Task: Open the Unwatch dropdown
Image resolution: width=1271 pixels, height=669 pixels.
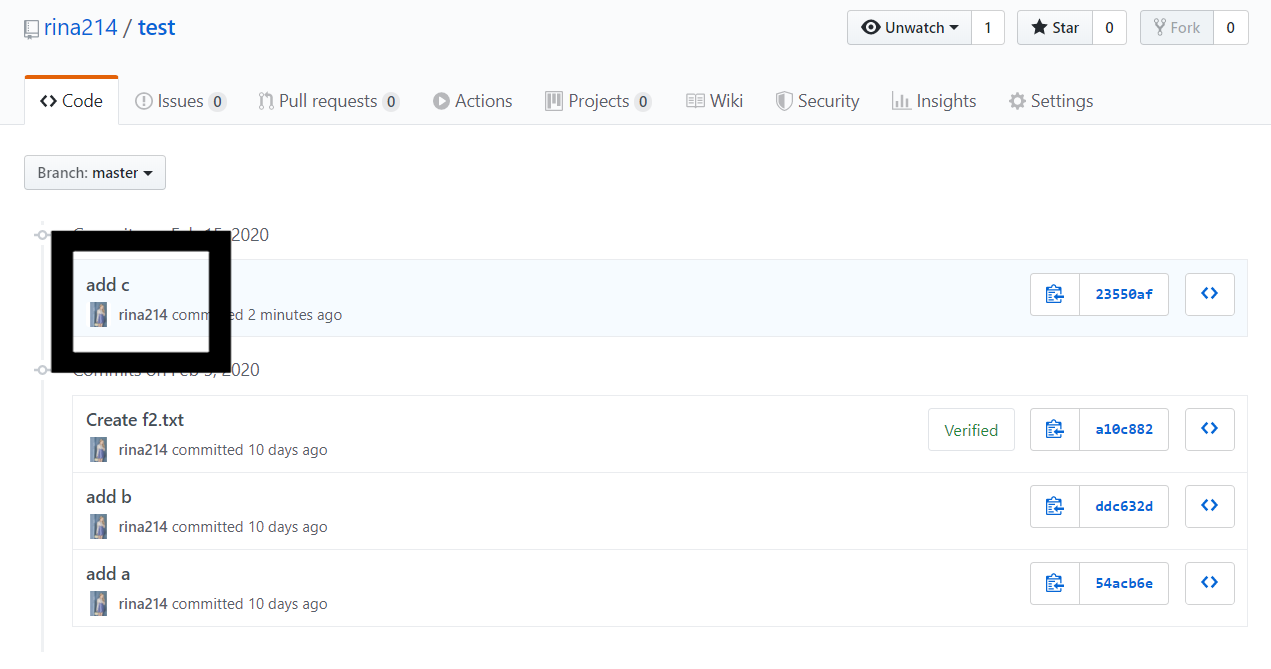Action: point(910,28)
